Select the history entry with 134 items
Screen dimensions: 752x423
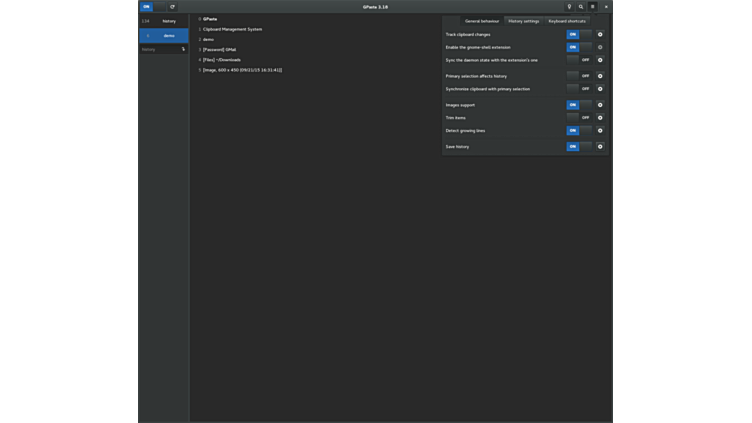point(164,21)
